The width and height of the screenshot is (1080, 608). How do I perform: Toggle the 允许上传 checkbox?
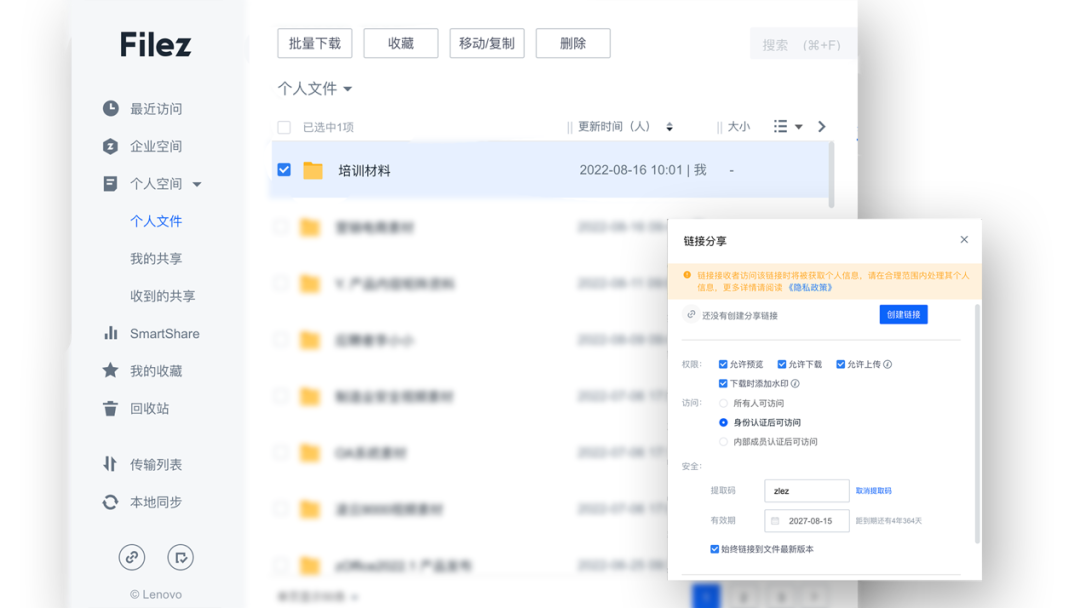click(840, 364)
